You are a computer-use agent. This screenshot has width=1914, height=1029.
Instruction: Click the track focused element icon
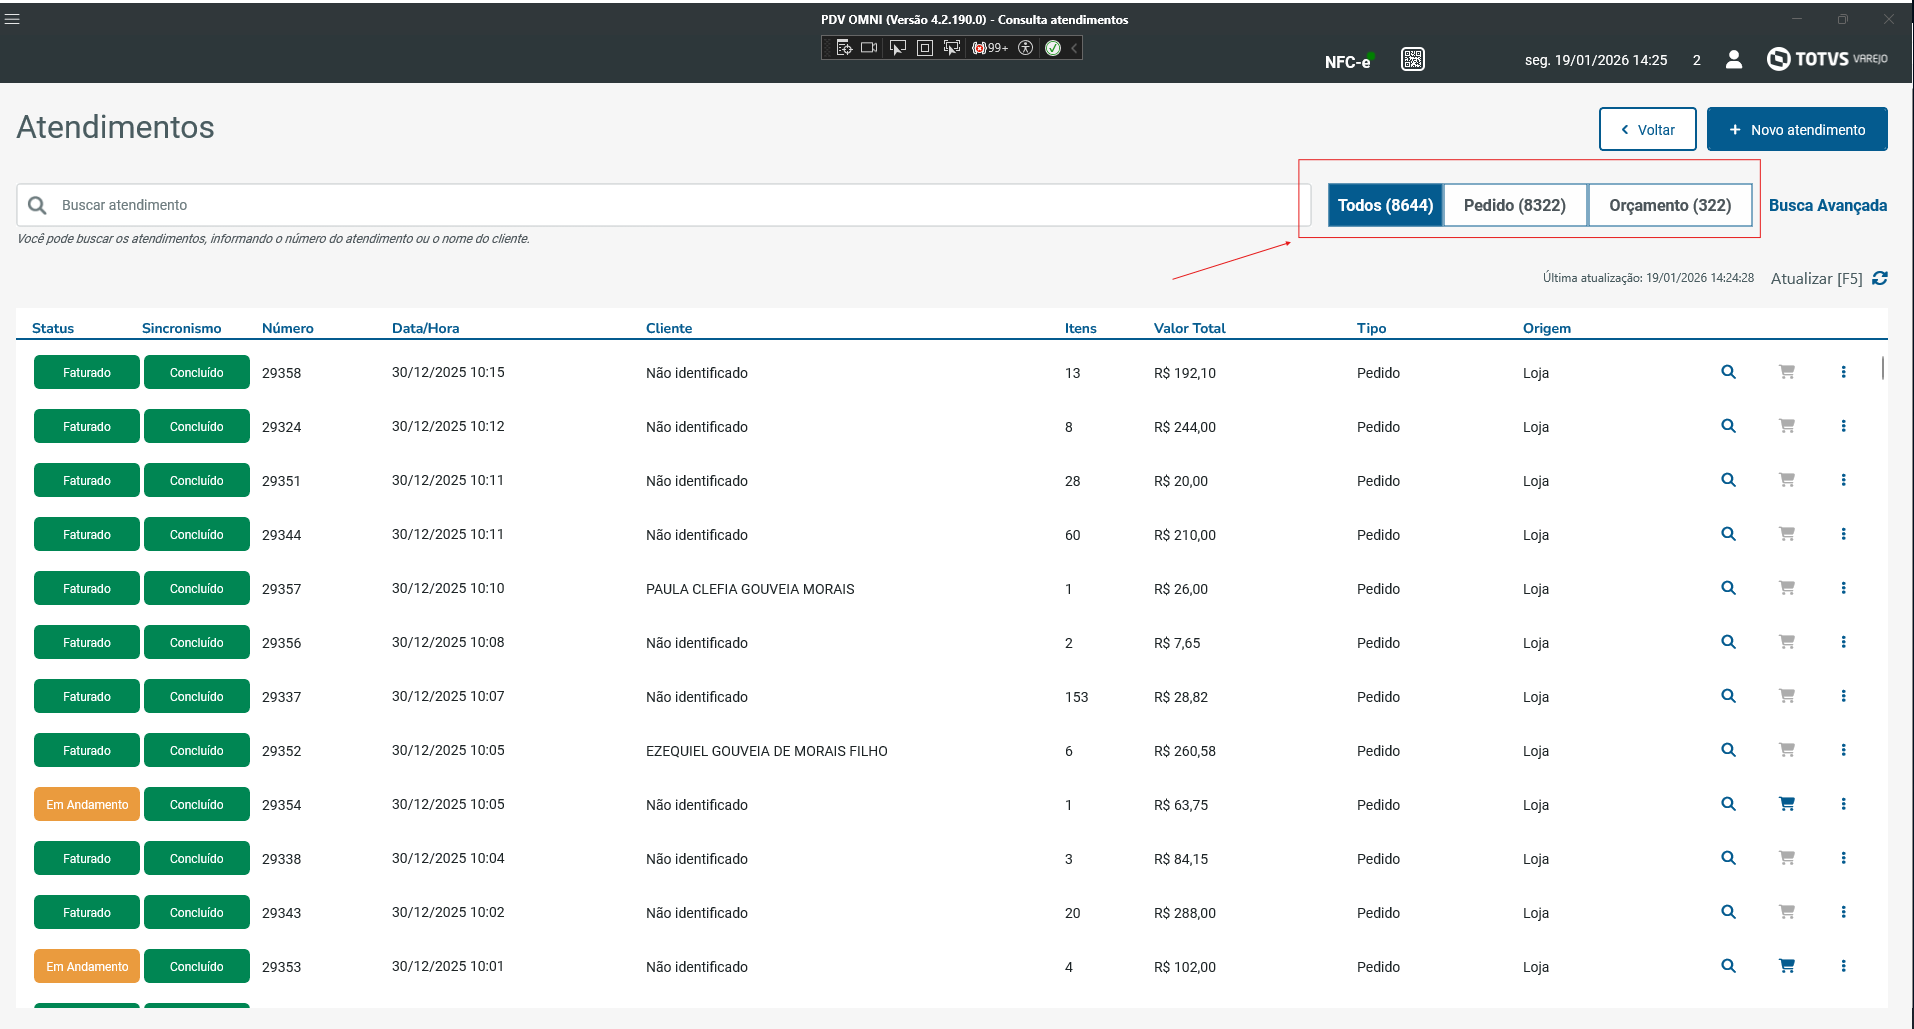pyautogui.click(x=952, y=48)
